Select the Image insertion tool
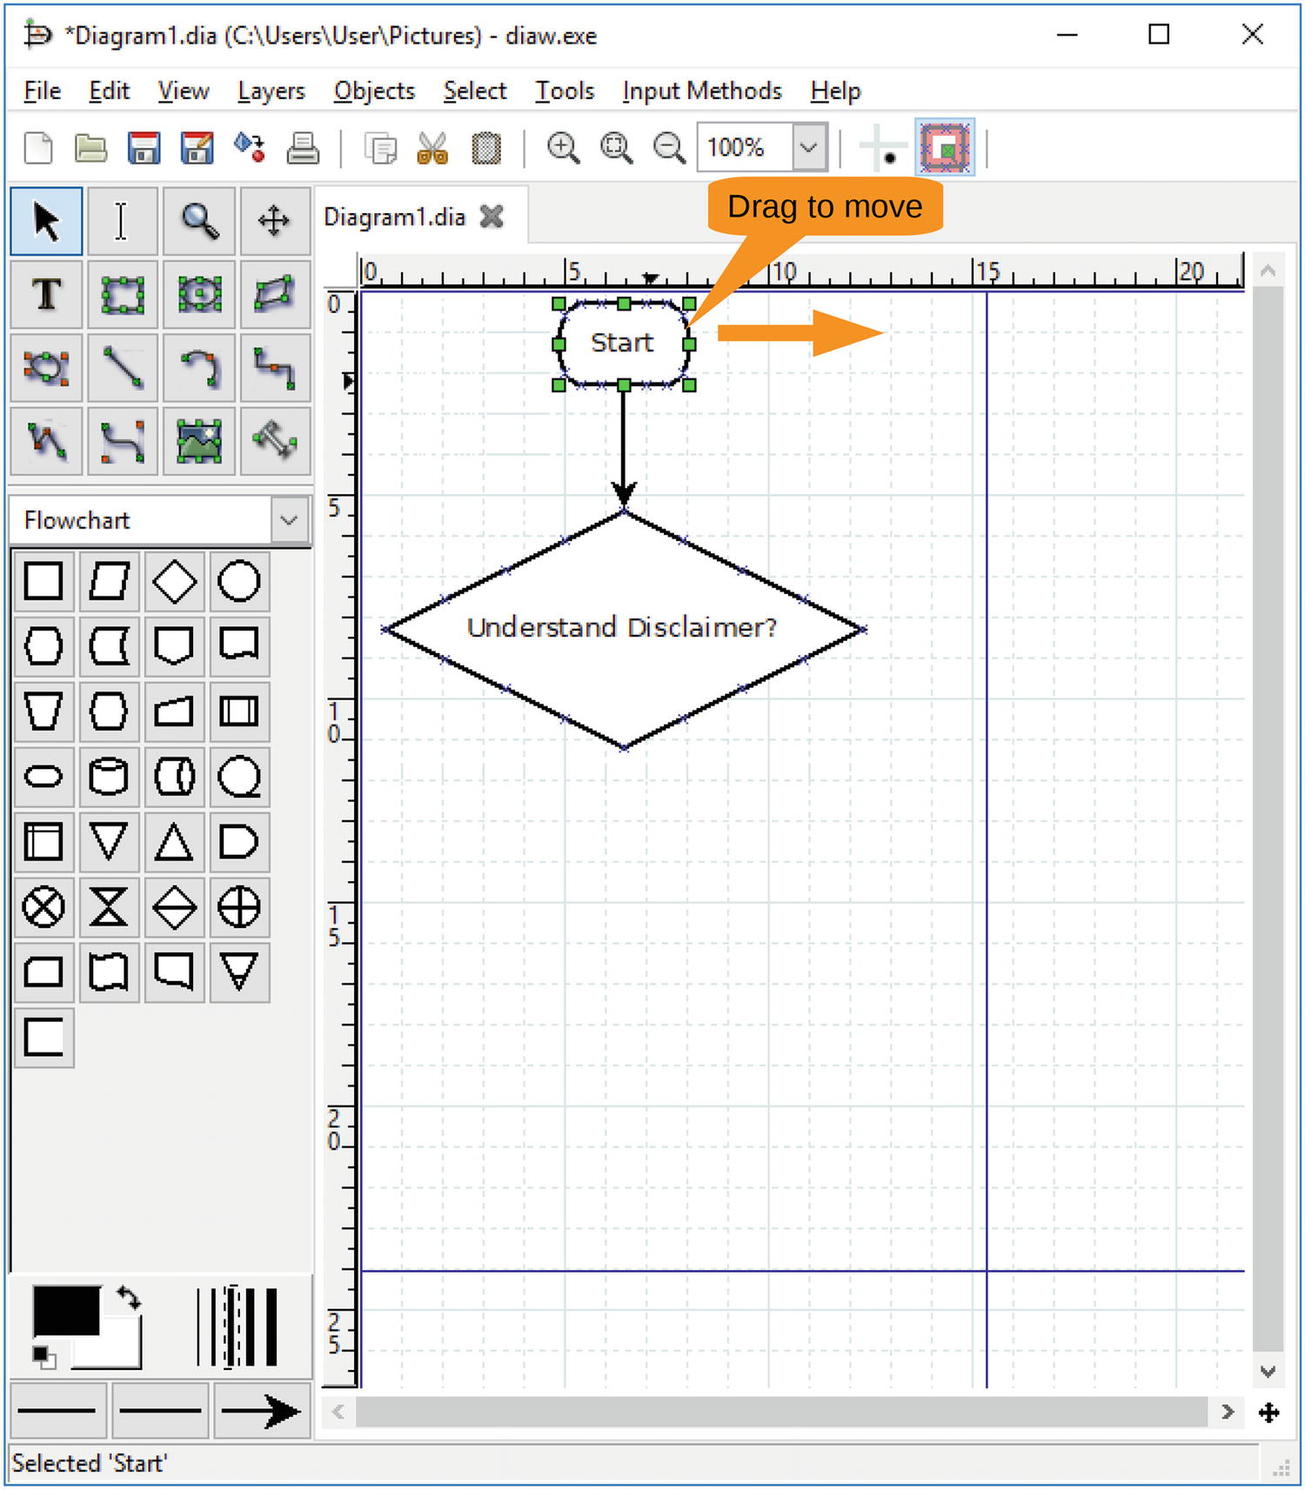 (199, 441)
